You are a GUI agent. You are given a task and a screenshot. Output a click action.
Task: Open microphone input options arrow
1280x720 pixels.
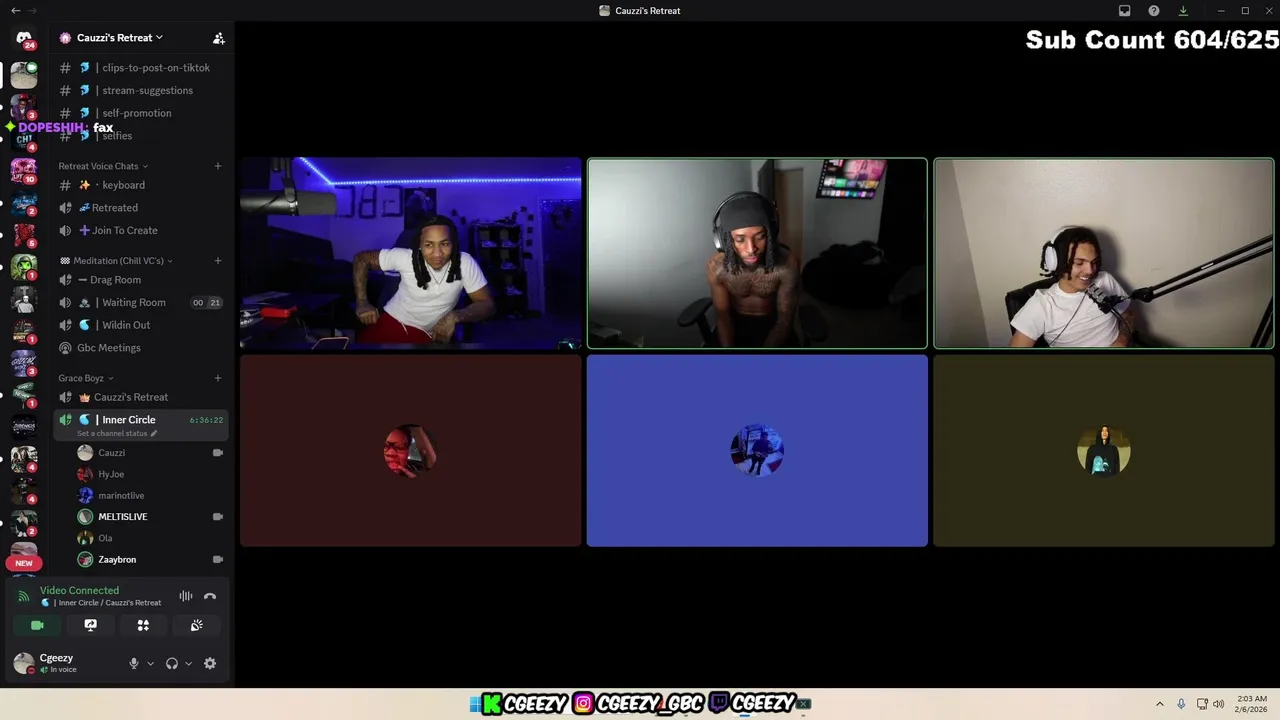(151, 663)
